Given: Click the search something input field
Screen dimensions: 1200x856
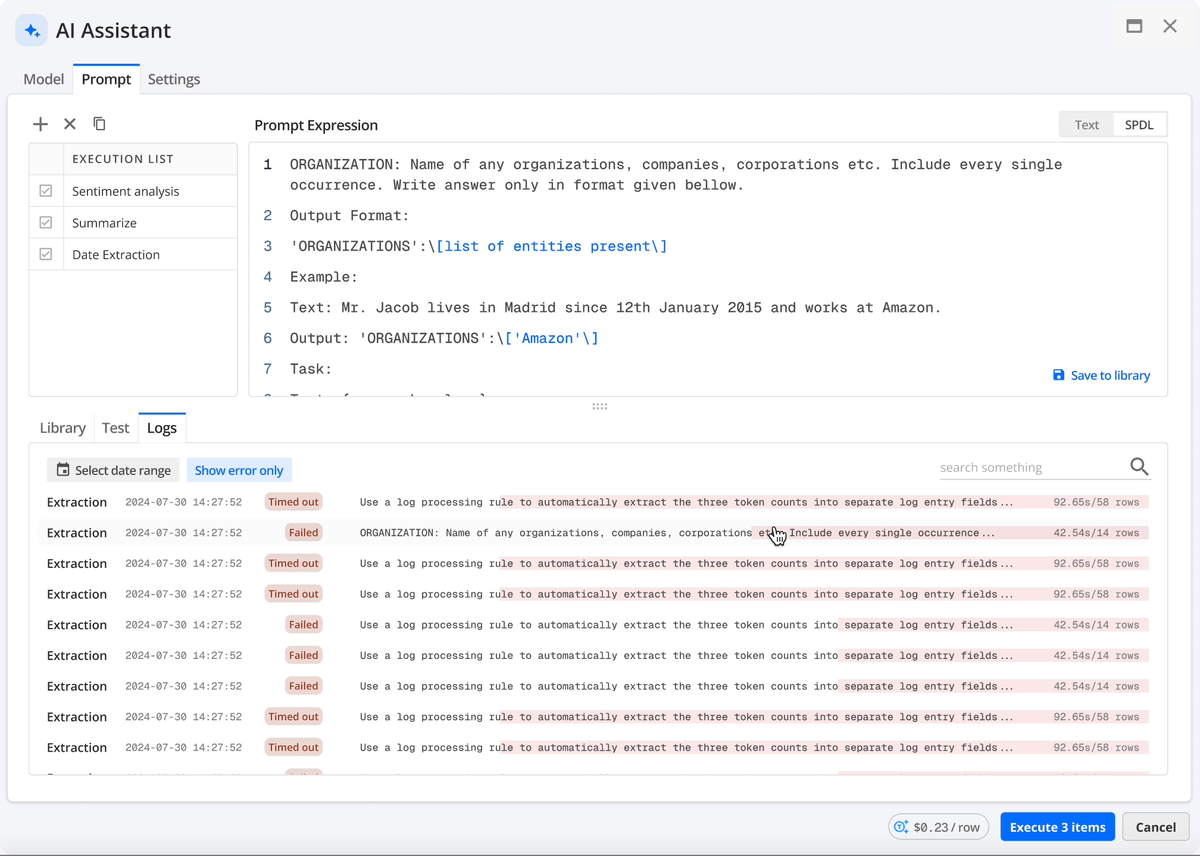Looking at the screenshot, I should pyautogui.click(x=1032, y=467).
